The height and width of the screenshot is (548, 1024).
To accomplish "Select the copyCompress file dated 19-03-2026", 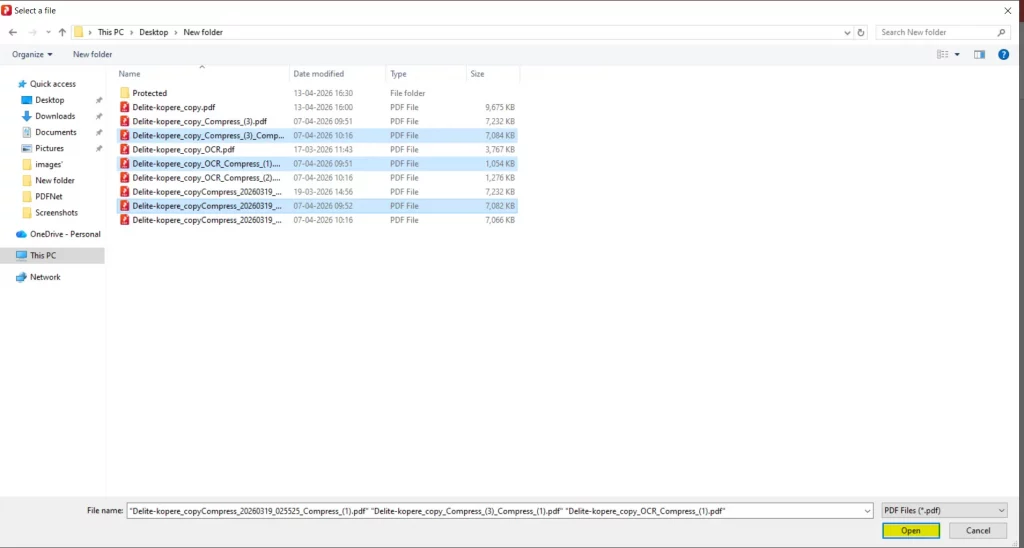I will pos(317,192).
